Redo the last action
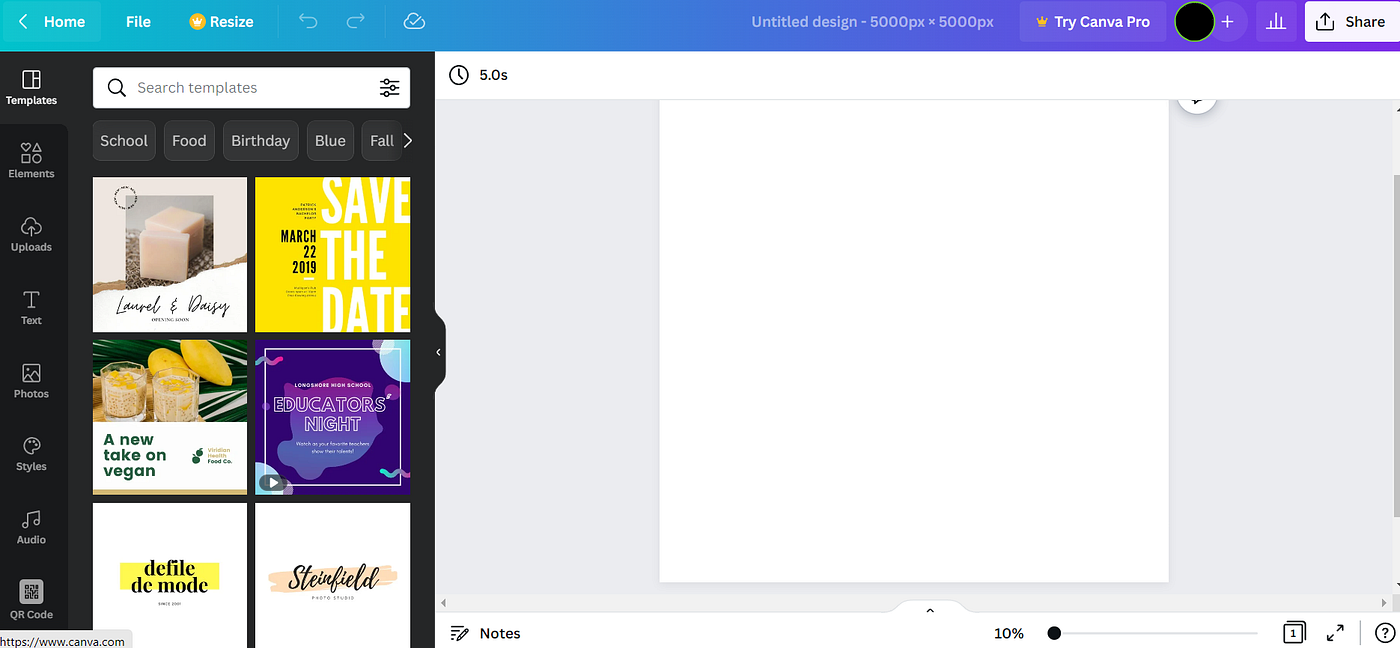The width and height of the screenshot is (1400, 648). (355, 21)
